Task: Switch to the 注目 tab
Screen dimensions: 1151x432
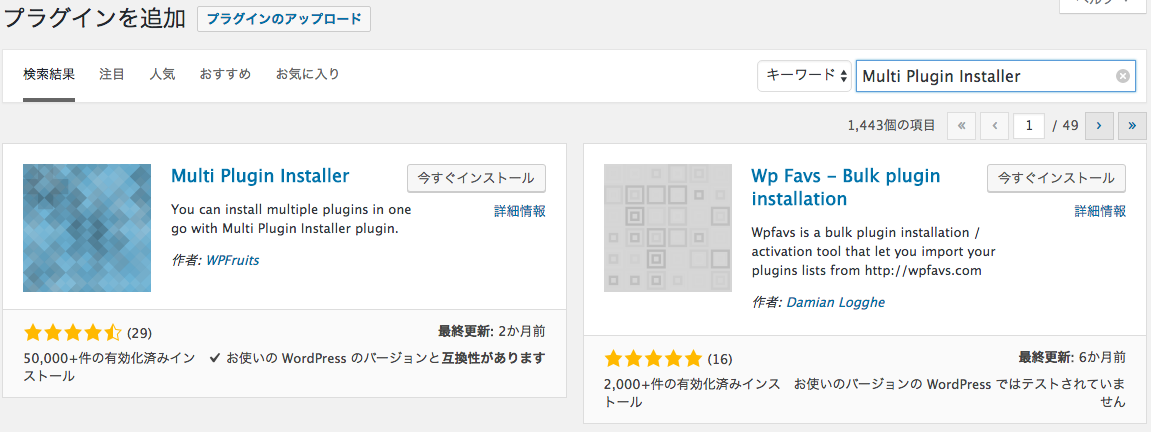Action: [112, 74]
